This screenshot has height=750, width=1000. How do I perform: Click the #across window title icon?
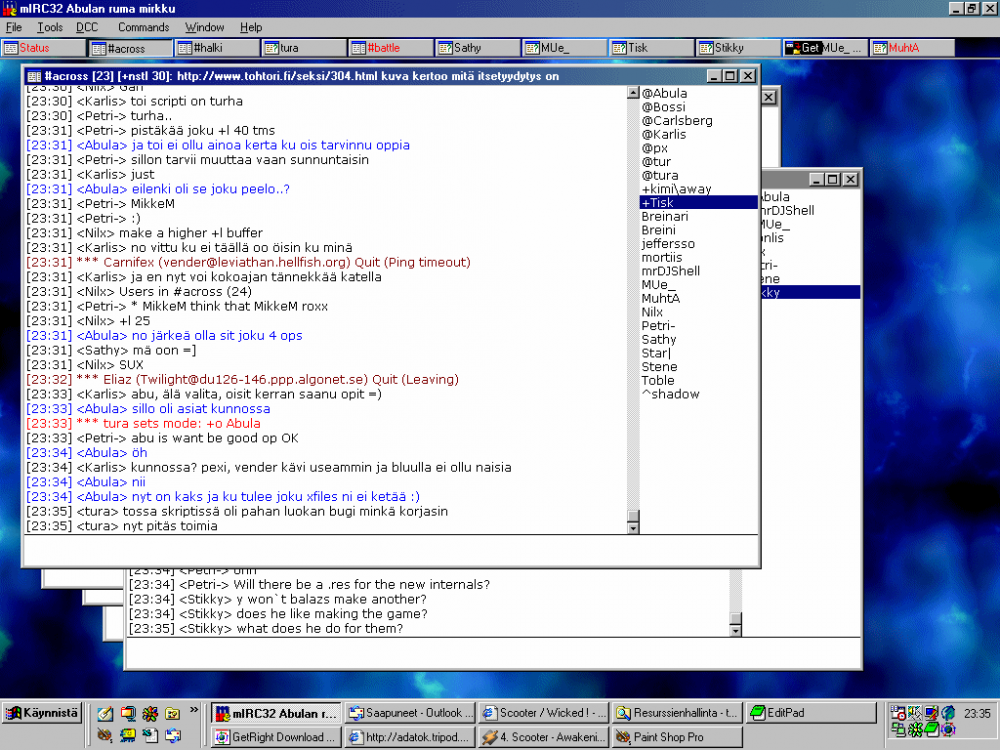tap(33, 76)
